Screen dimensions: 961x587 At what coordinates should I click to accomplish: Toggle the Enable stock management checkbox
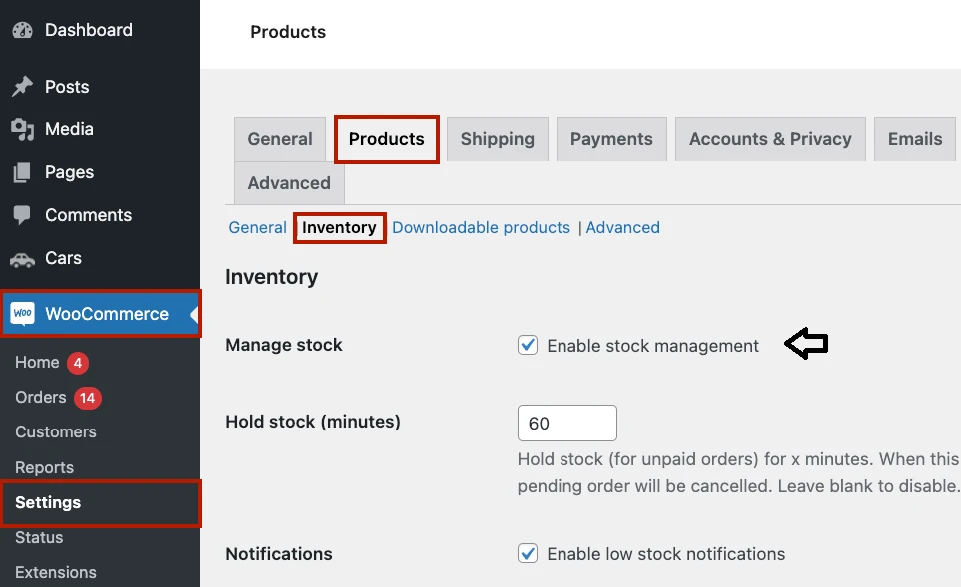point(528,345)
